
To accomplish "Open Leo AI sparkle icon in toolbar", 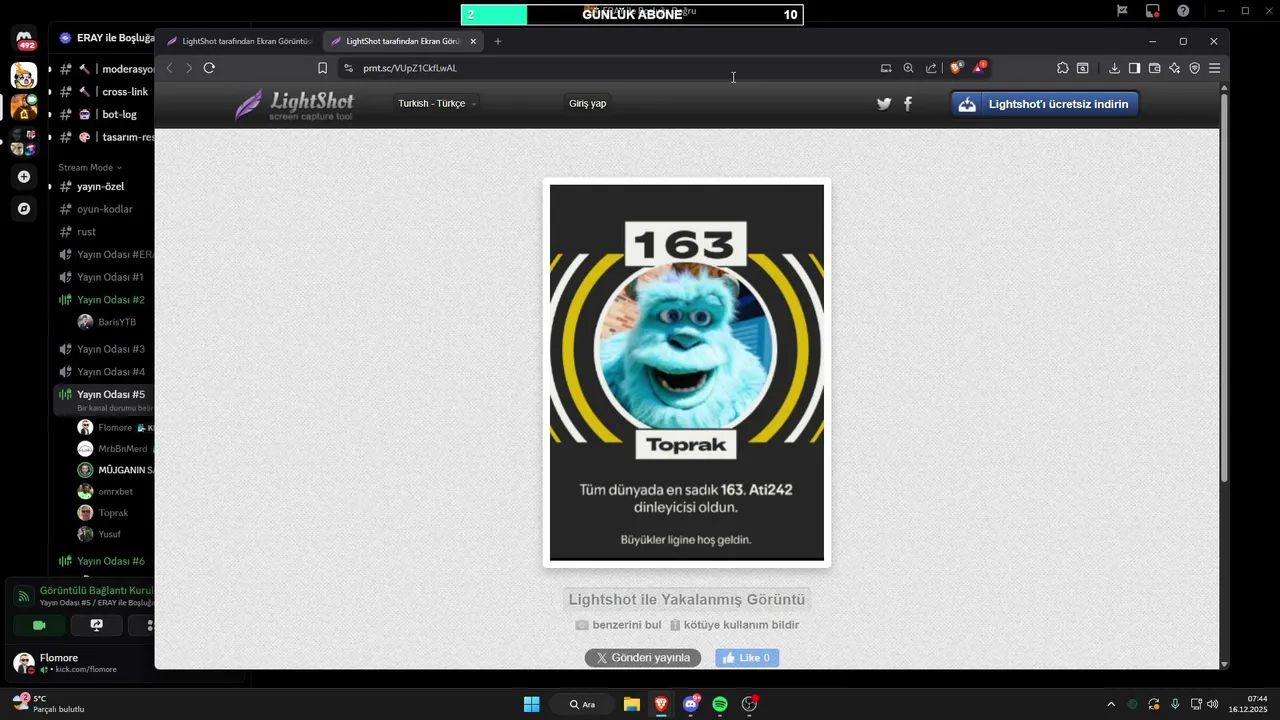I will (x=1174, y=68).
